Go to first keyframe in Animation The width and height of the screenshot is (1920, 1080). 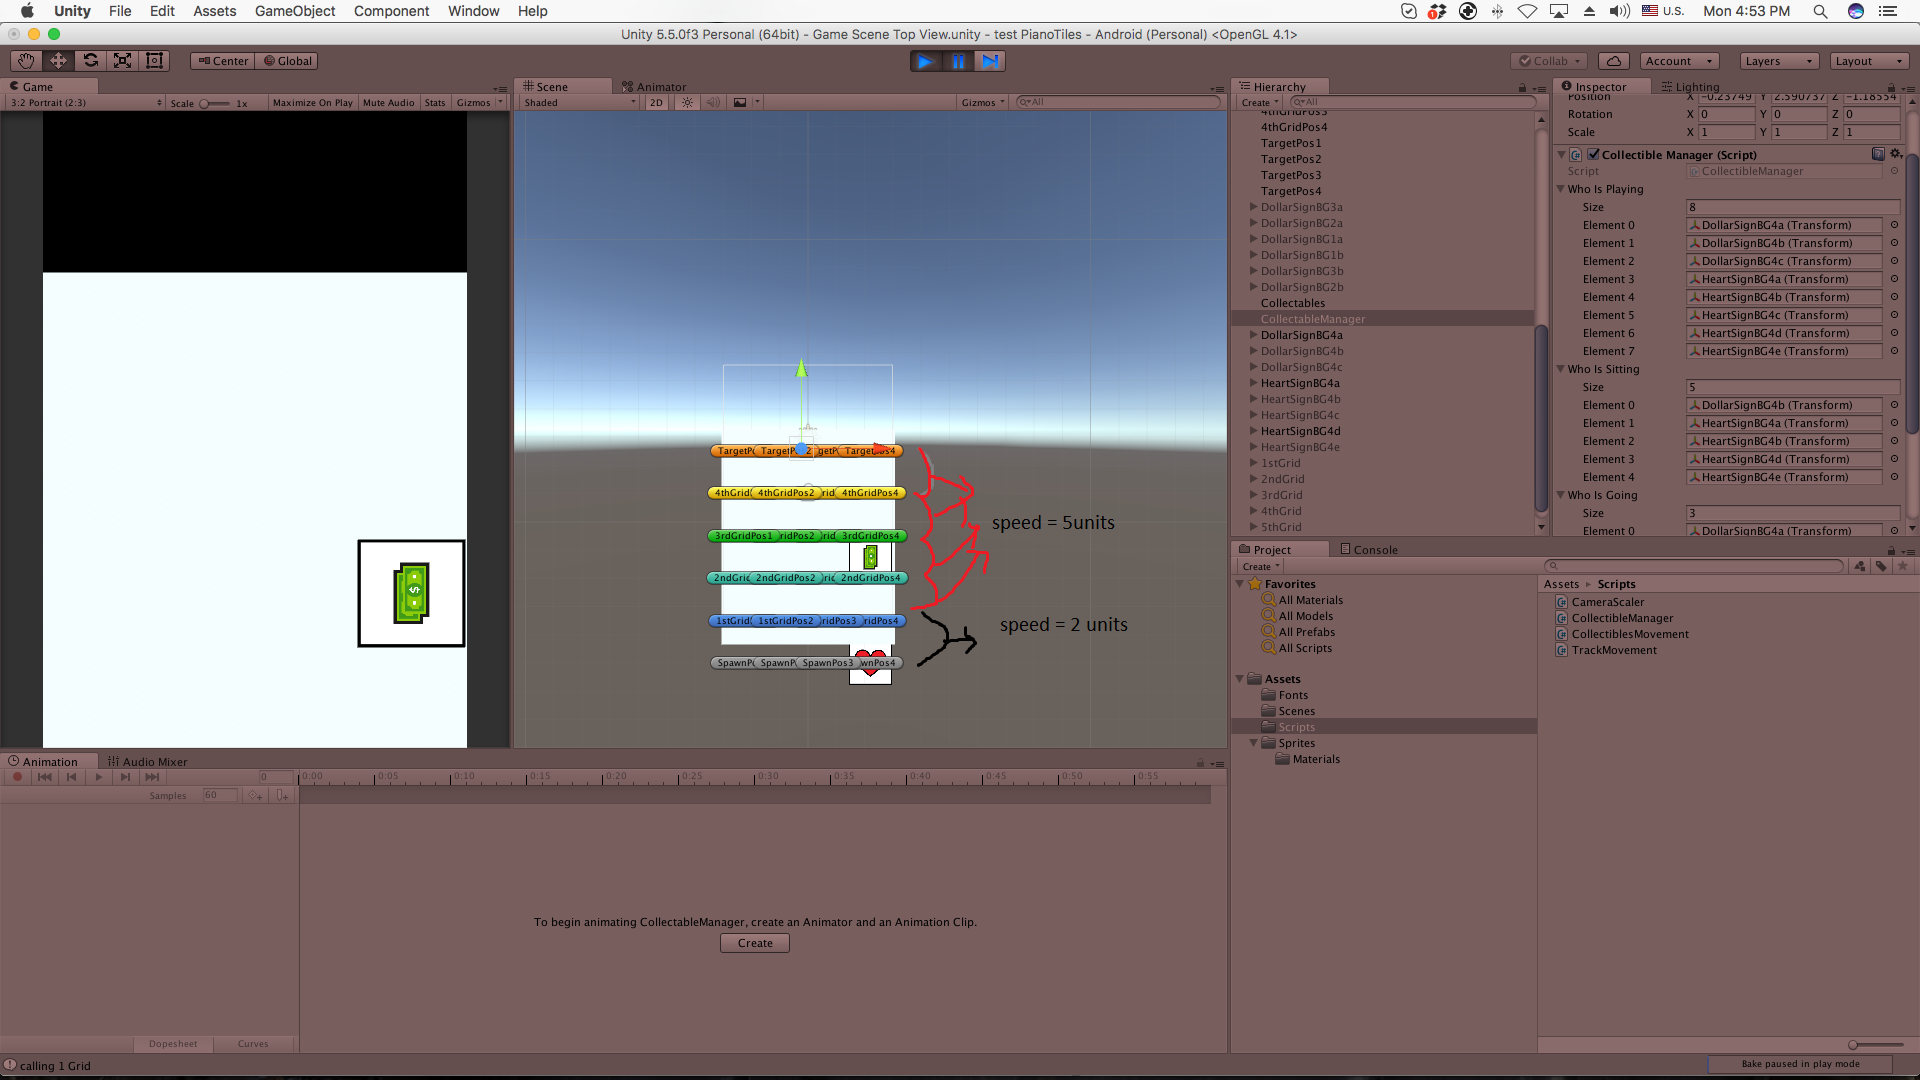click(44, 777)
